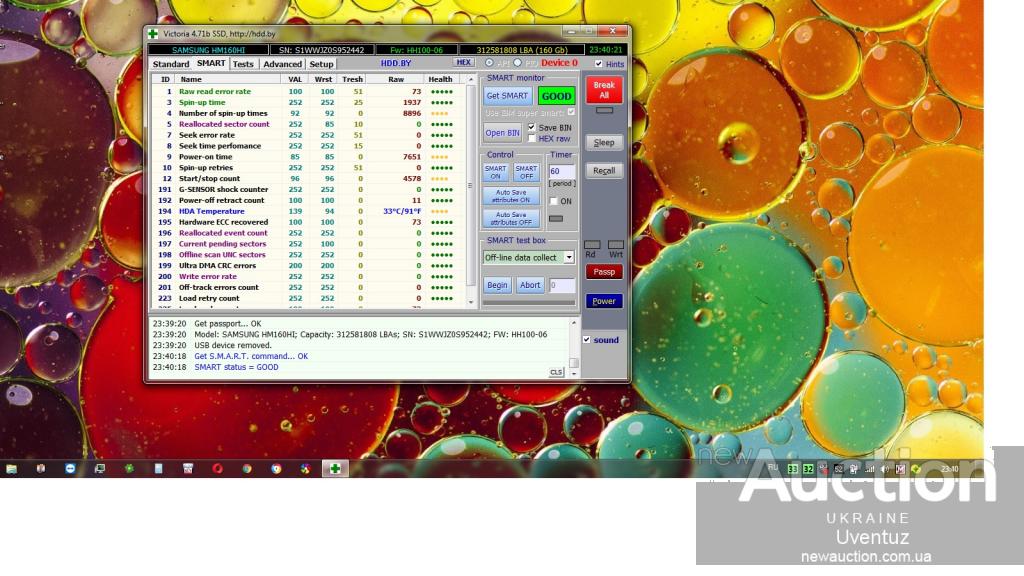
Task: Sort by the Raw column header
Action: point(396,79)
